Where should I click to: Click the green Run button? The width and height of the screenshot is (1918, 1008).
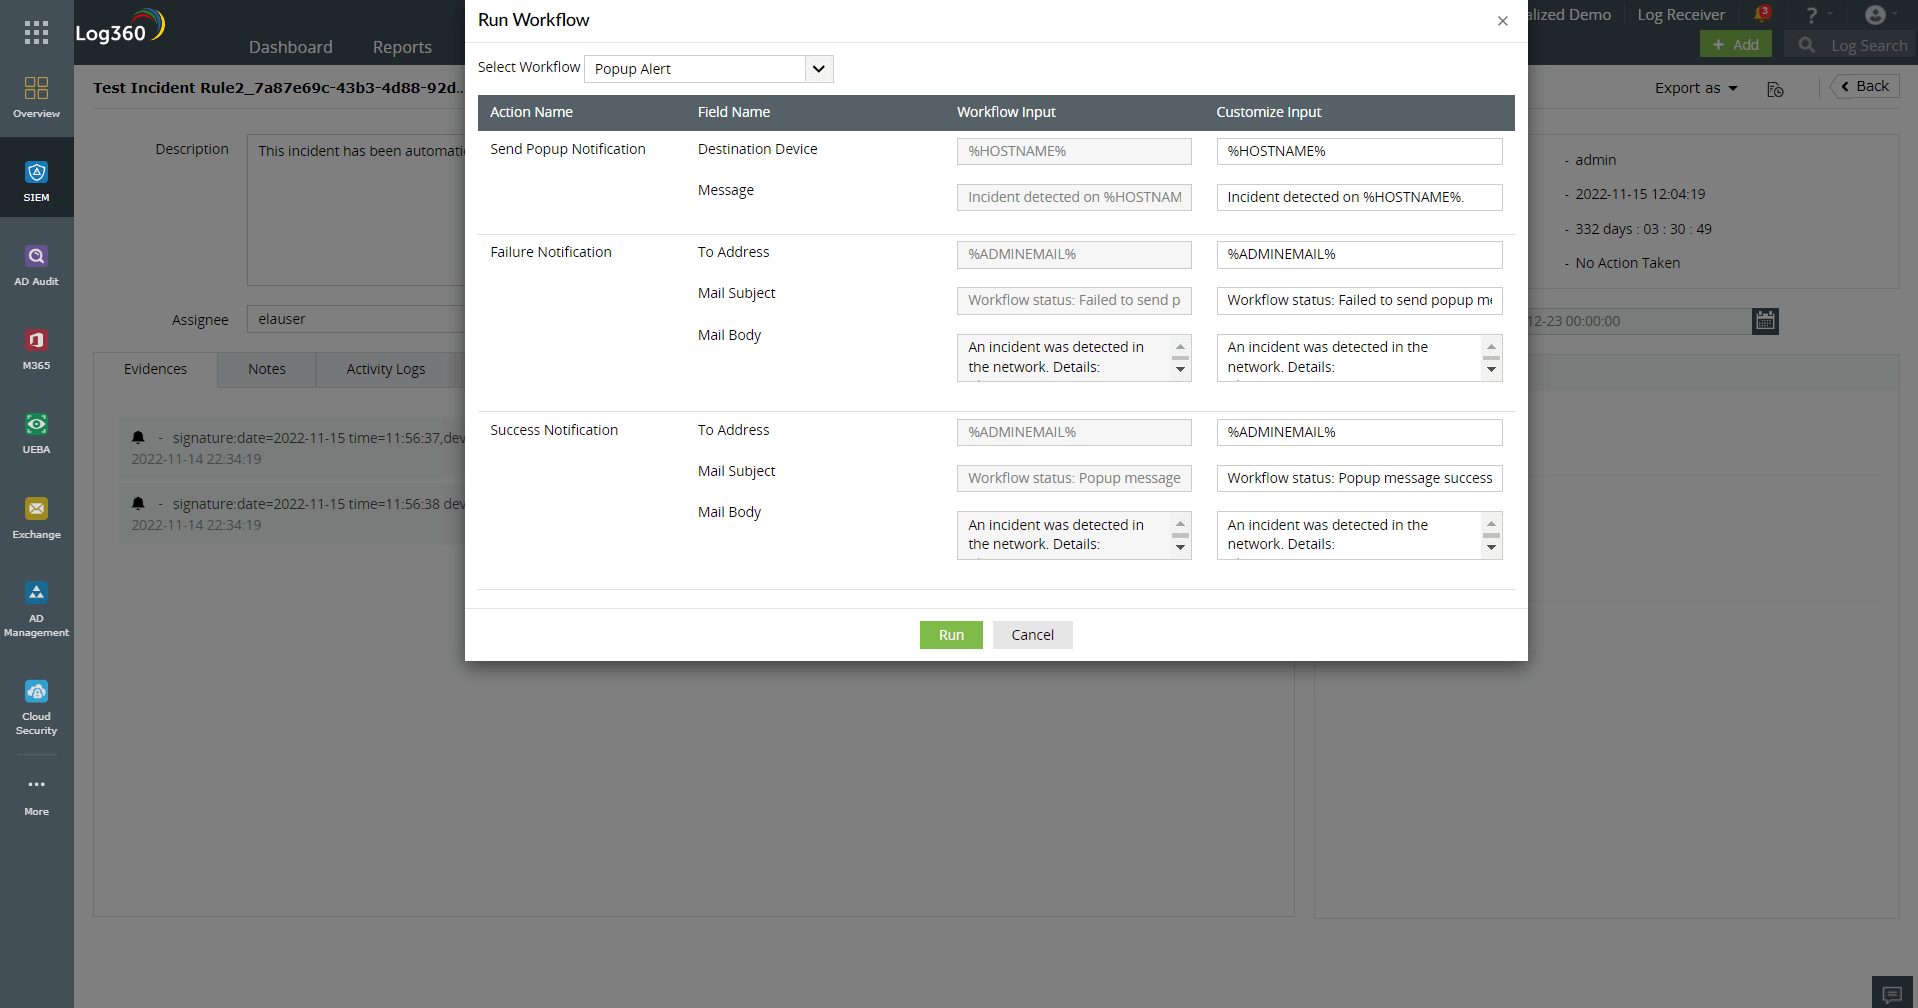951,635
